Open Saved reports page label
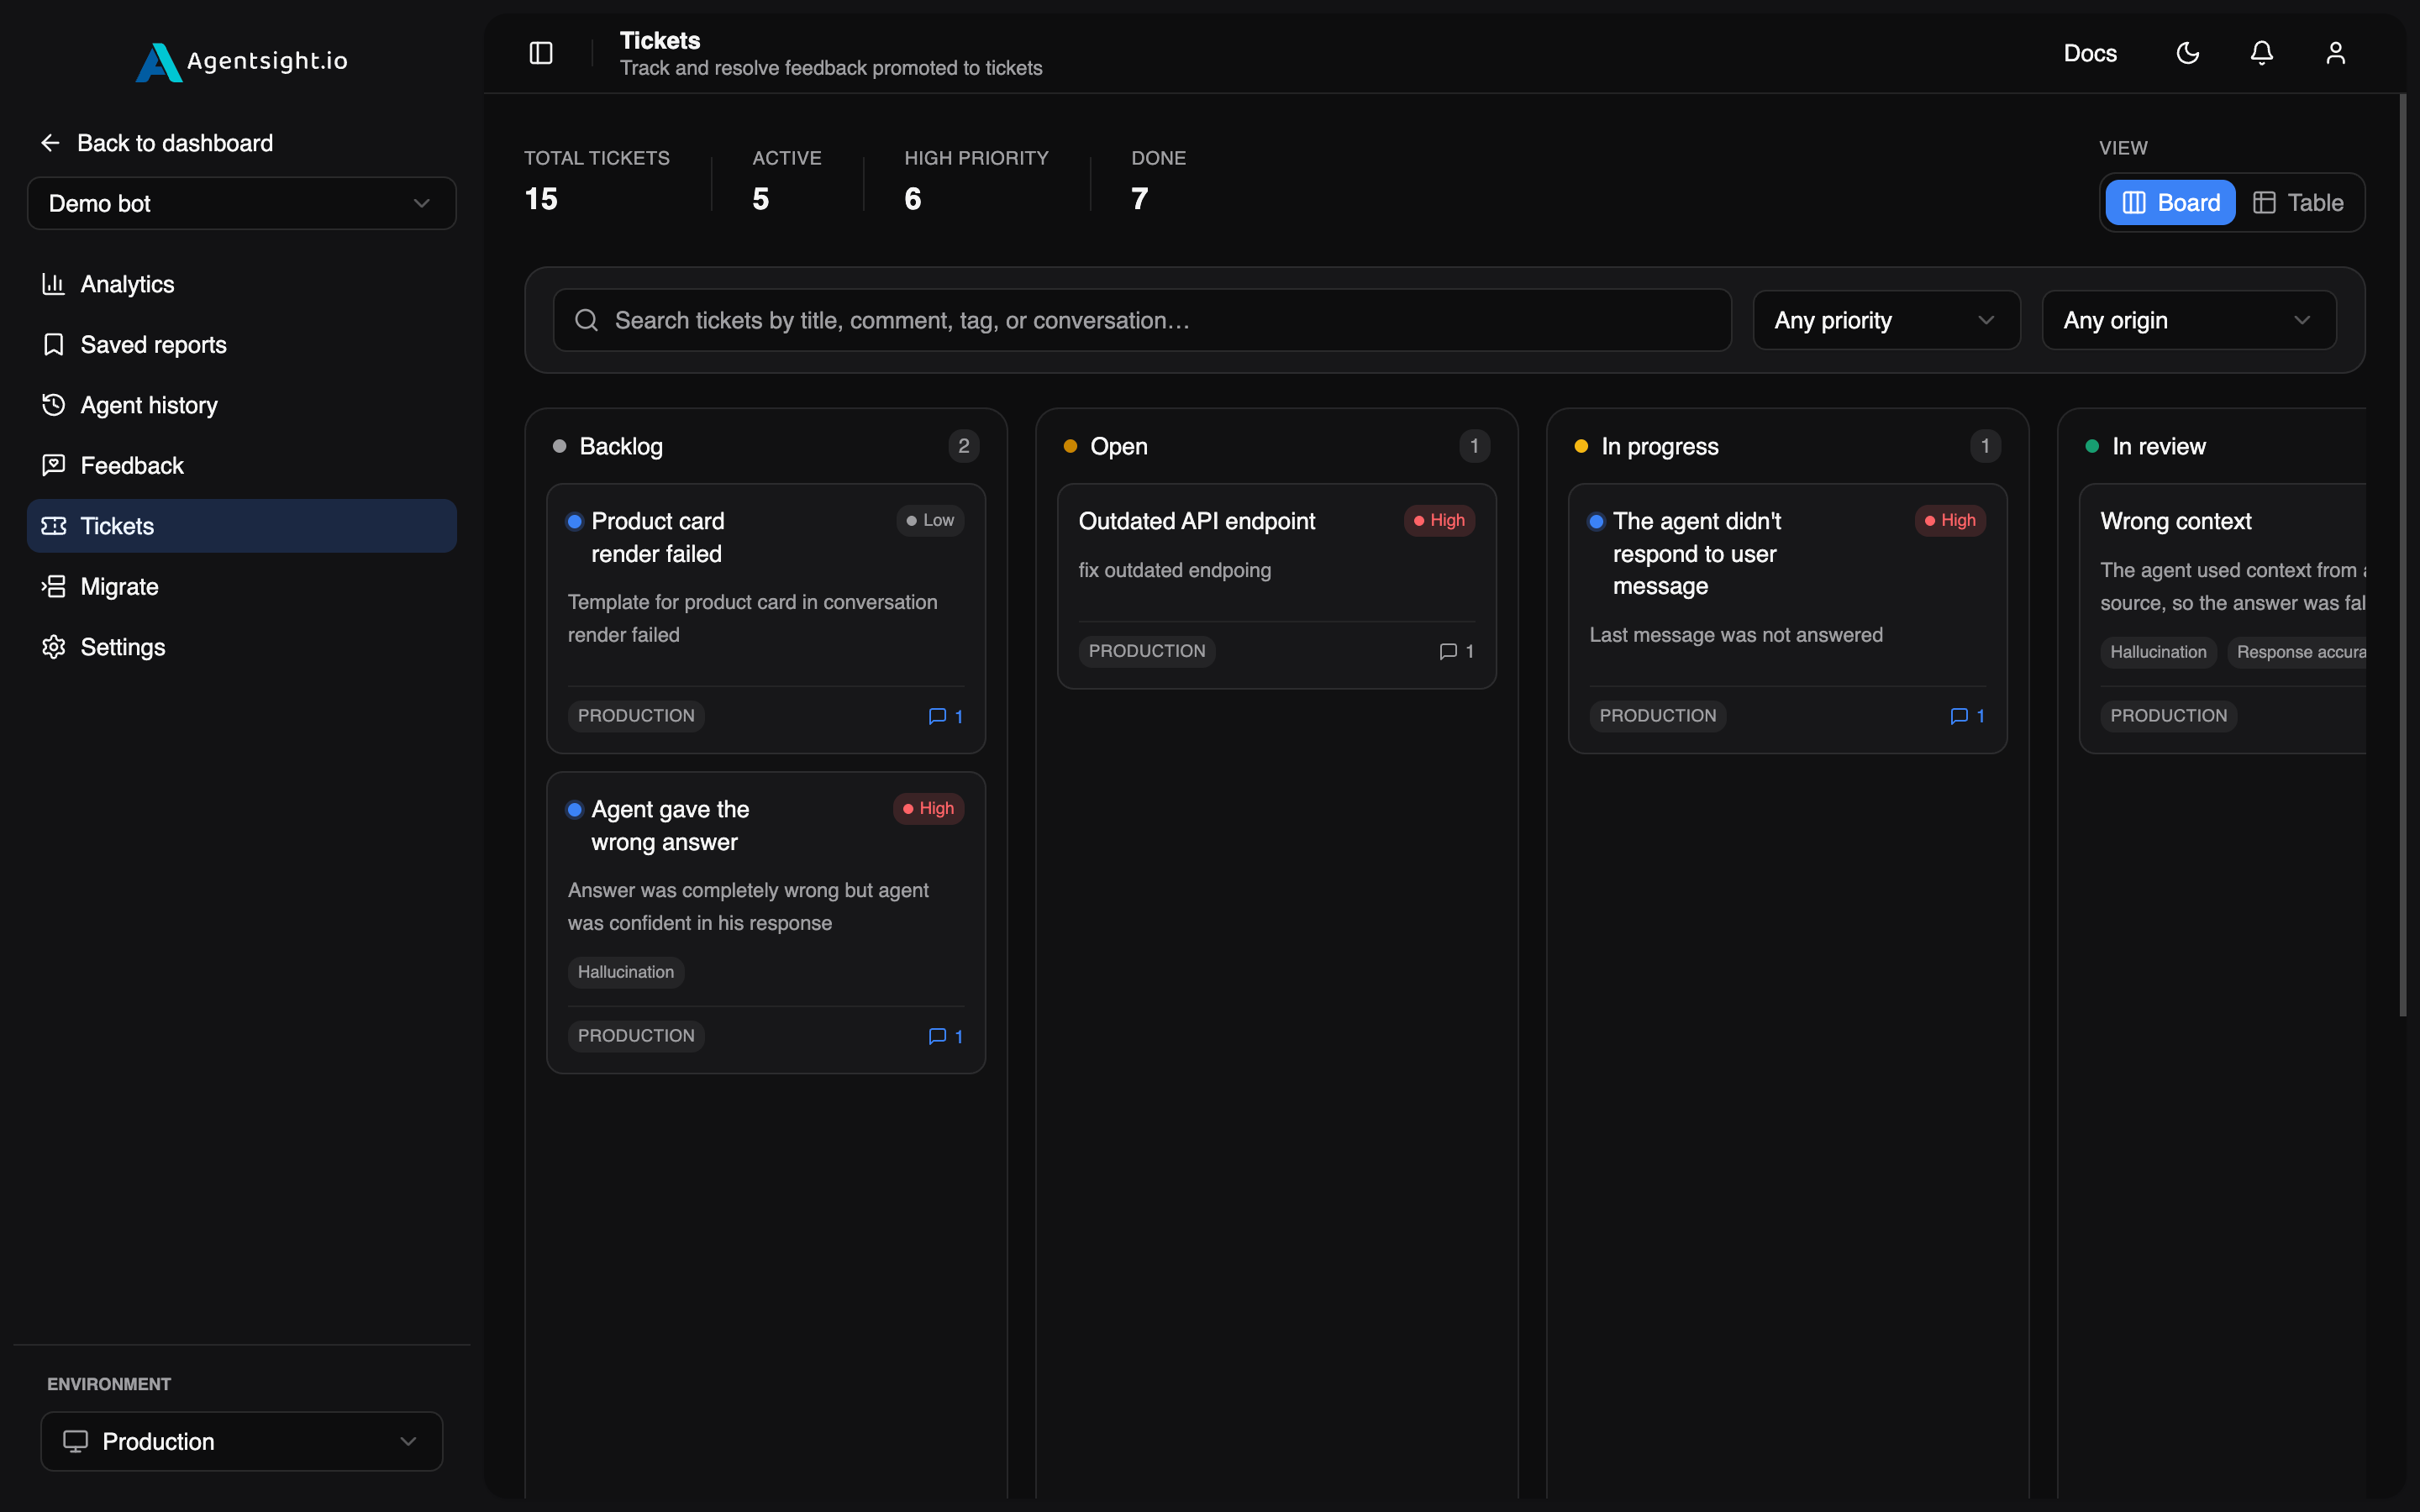Image resolution: width=2420 pixels, height=1512 pixels. 153,345
